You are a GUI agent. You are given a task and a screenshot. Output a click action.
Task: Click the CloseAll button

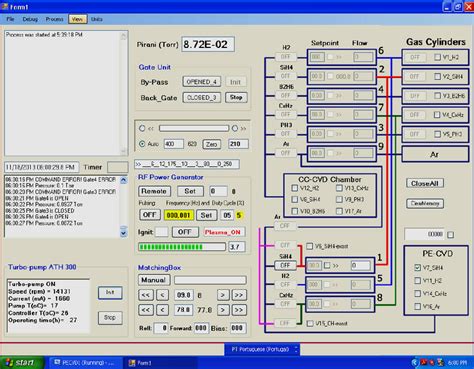pos(425,183)
